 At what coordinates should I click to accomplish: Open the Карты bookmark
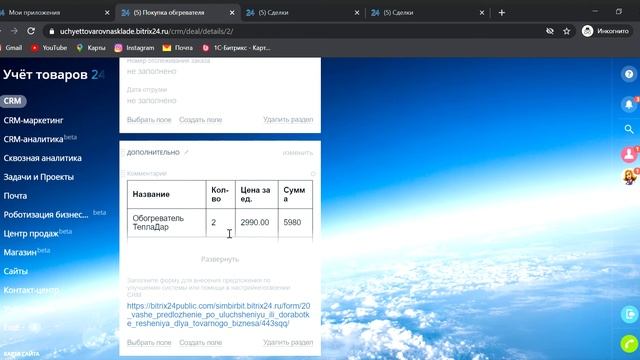(91, 48)
